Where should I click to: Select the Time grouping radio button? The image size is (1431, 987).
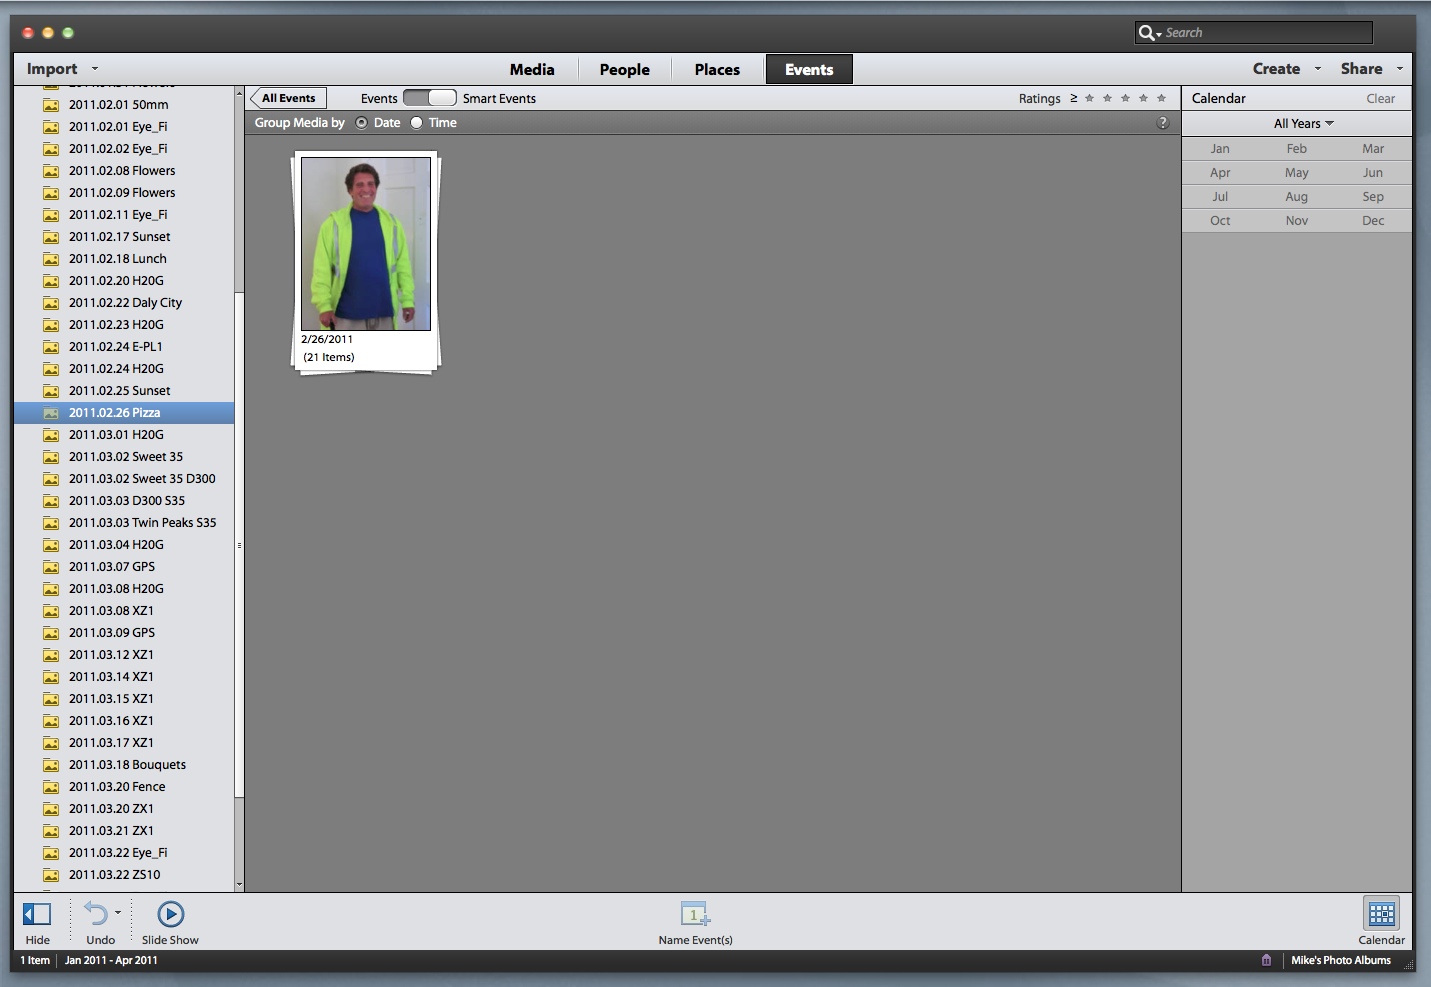[417, 123]
